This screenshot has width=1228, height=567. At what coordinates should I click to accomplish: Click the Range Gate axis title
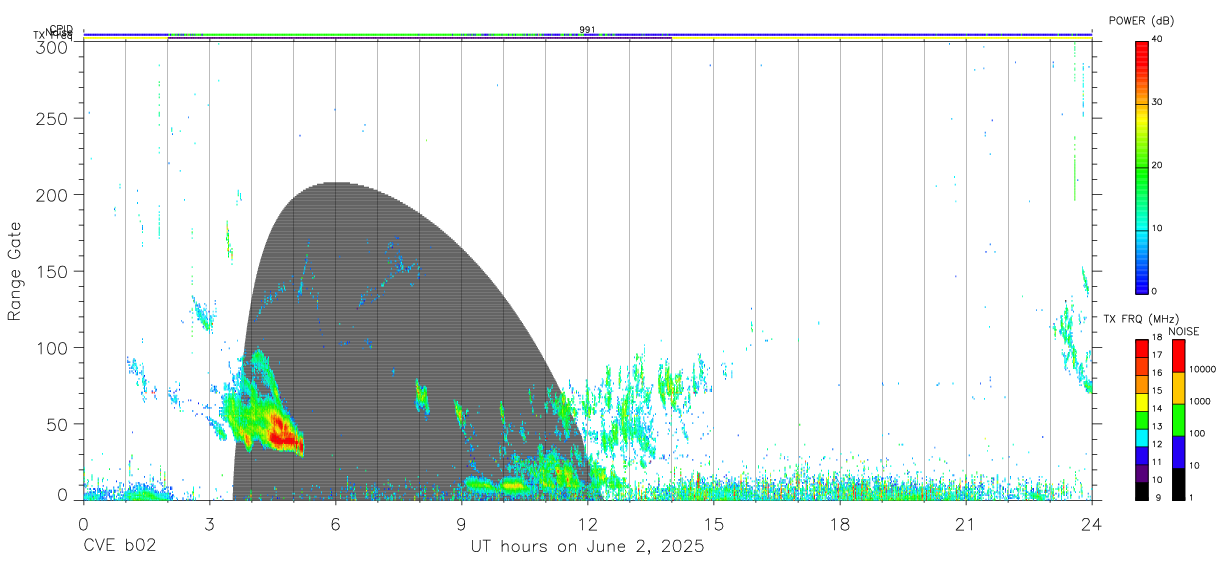[16, 271]
